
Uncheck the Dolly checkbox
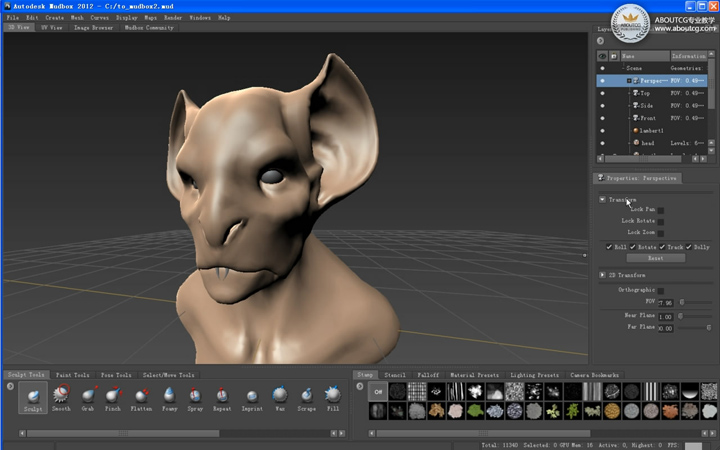coord(689,247)
